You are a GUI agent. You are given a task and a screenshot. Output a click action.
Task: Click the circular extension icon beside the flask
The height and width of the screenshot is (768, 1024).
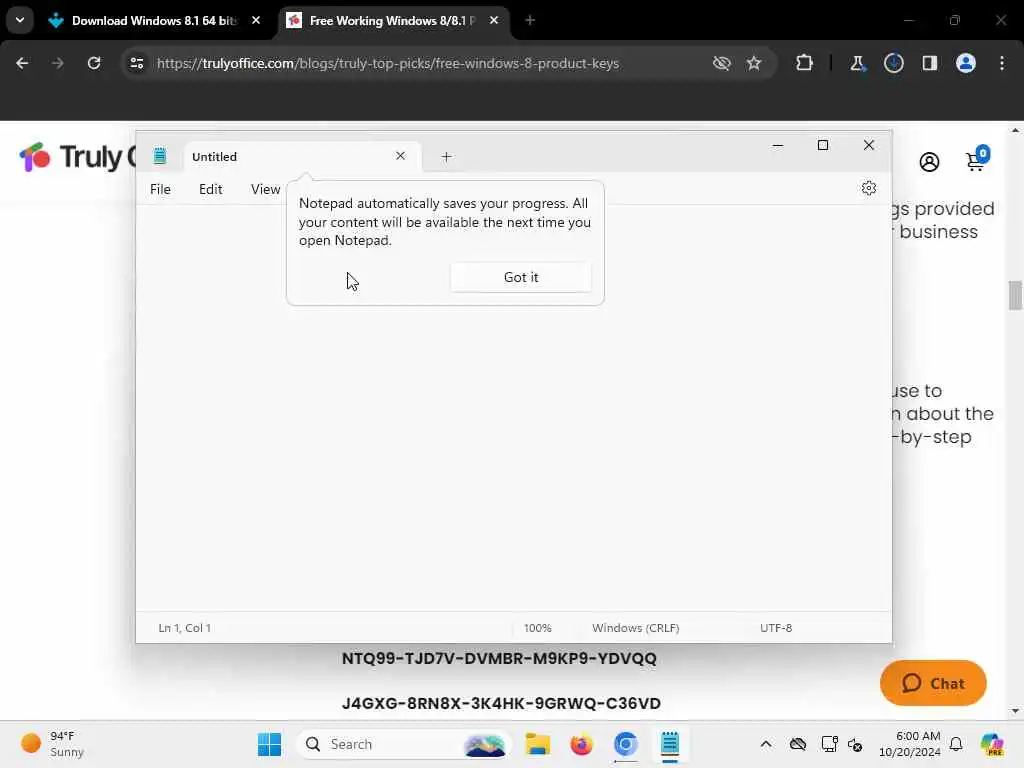coord(893,63)
